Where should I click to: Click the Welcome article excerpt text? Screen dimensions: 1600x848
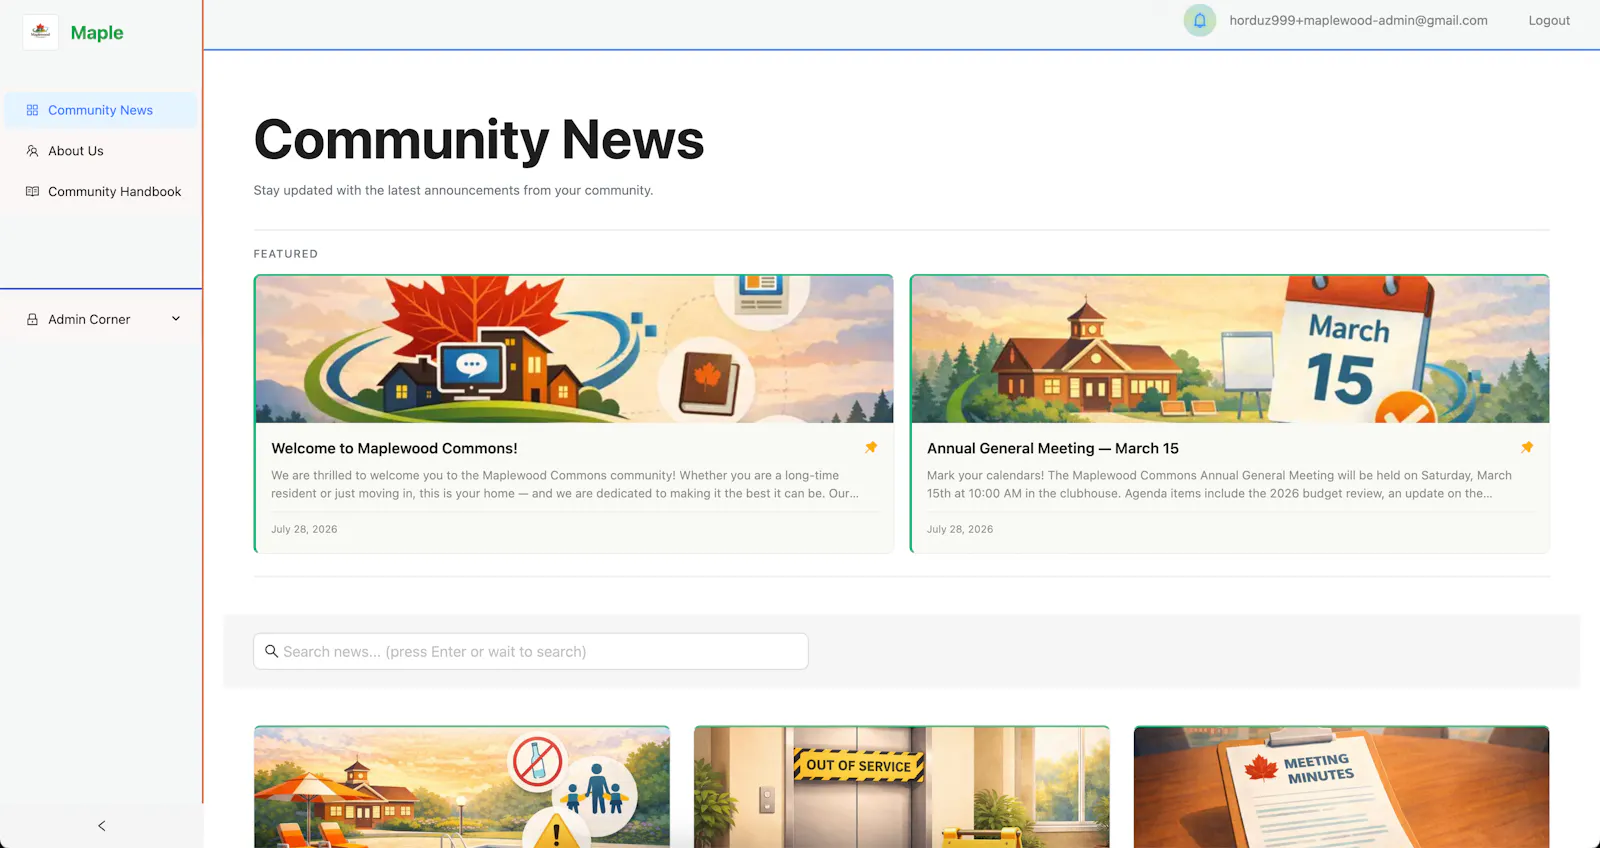[x=565, y=484]
